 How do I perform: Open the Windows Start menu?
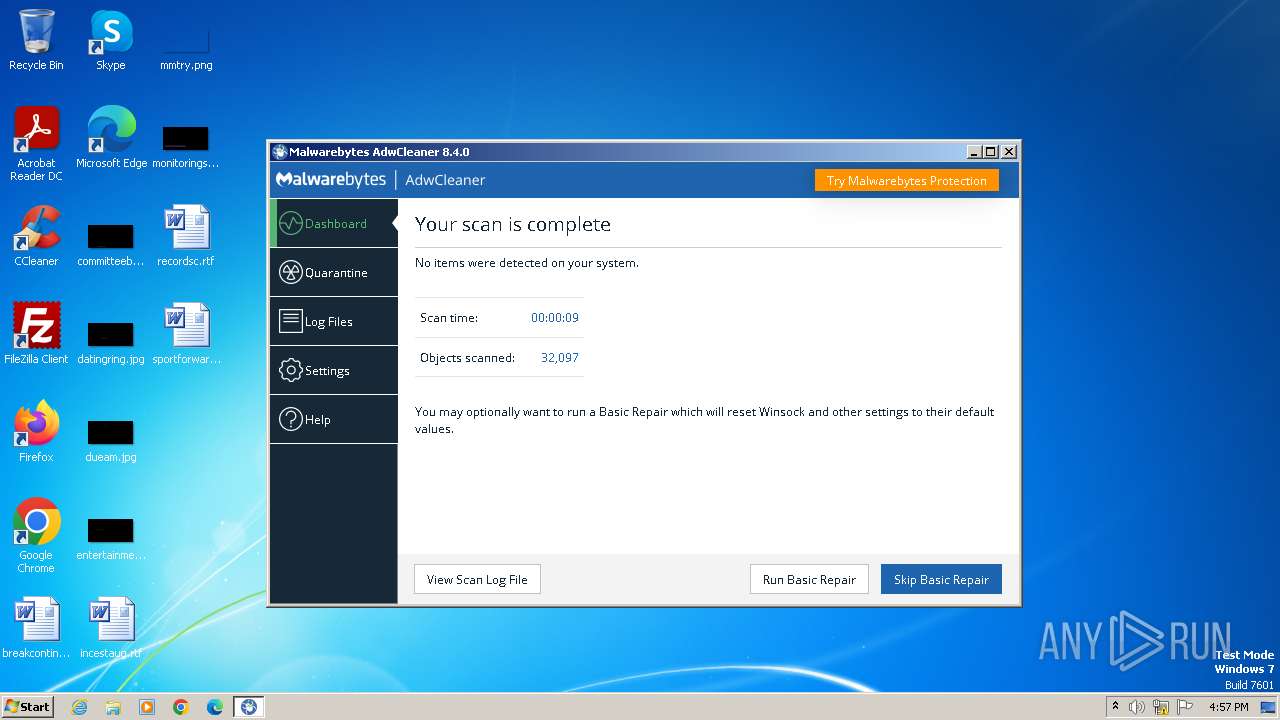[x=27, y=706]
